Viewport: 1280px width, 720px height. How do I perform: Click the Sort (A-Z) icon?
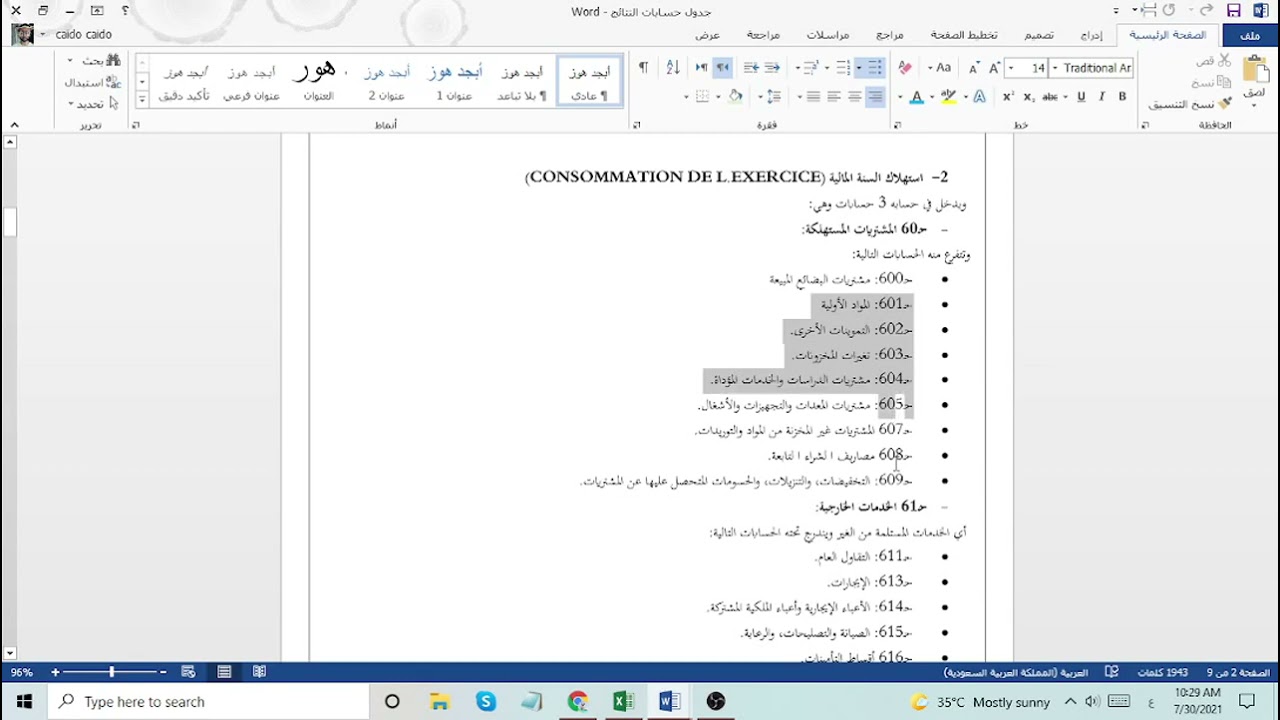tap(673, 68)
